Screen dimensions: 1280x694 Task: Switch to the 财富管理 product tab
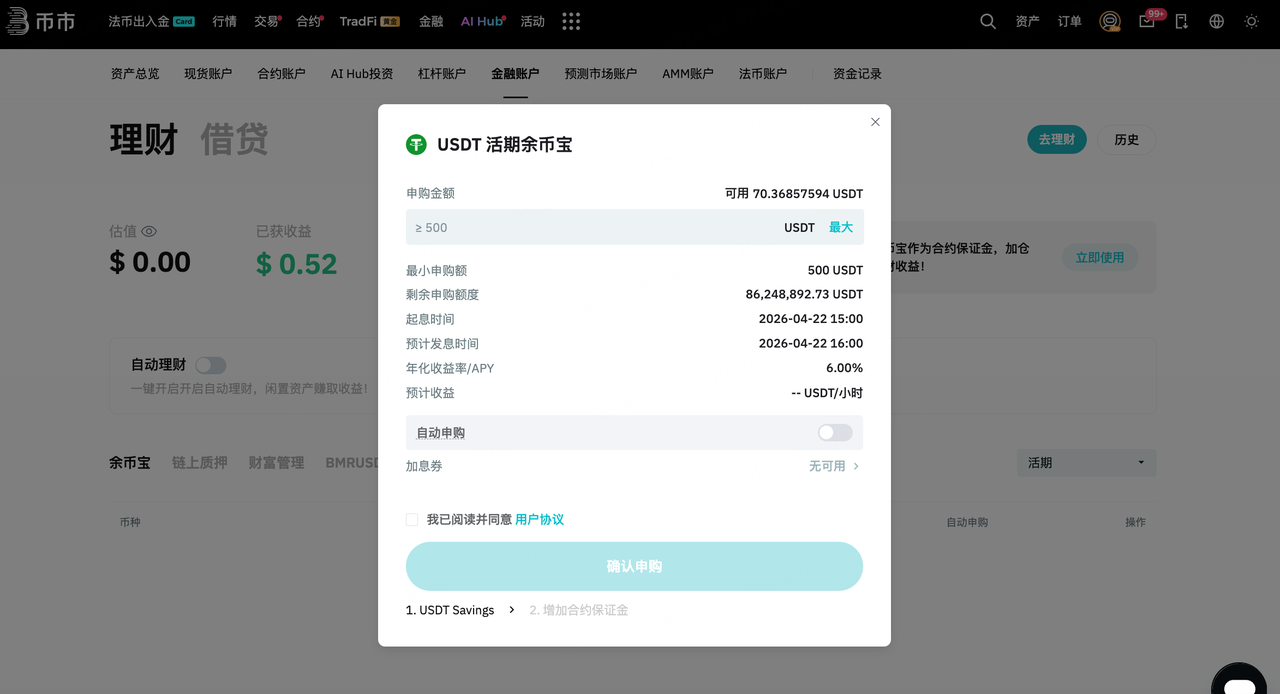tap(276, 463)
